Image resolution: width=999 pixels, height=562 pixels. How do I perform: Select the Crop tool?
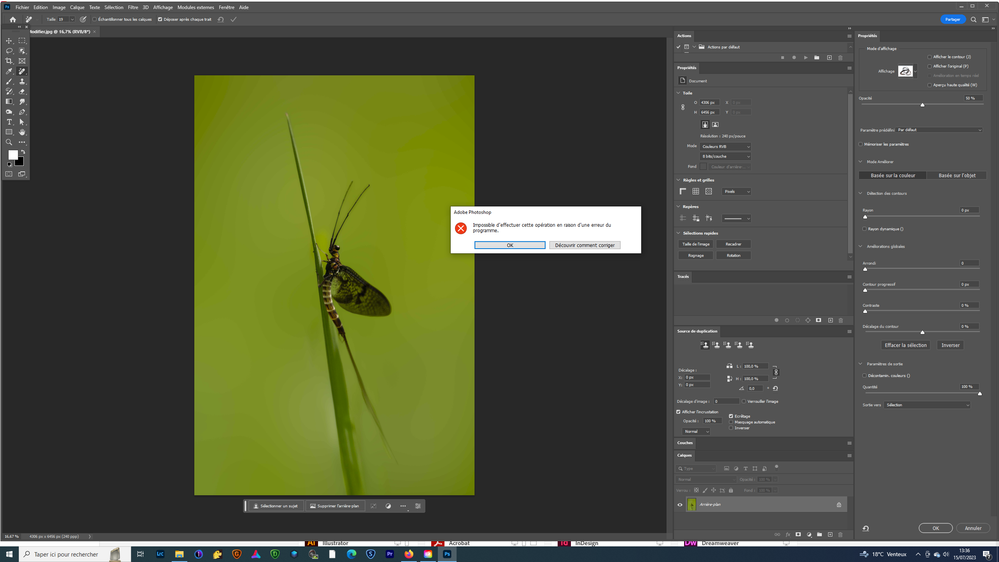[x=10, y=61]
